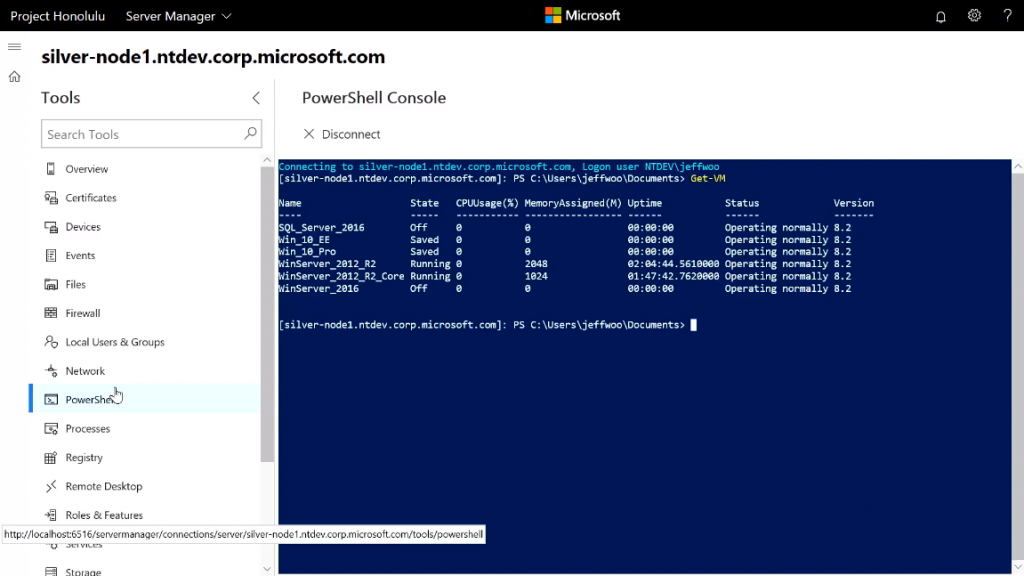Click the 2048 memory assigned value
The height and width of the screenshot is (576, 1024).
pos(536,264)
